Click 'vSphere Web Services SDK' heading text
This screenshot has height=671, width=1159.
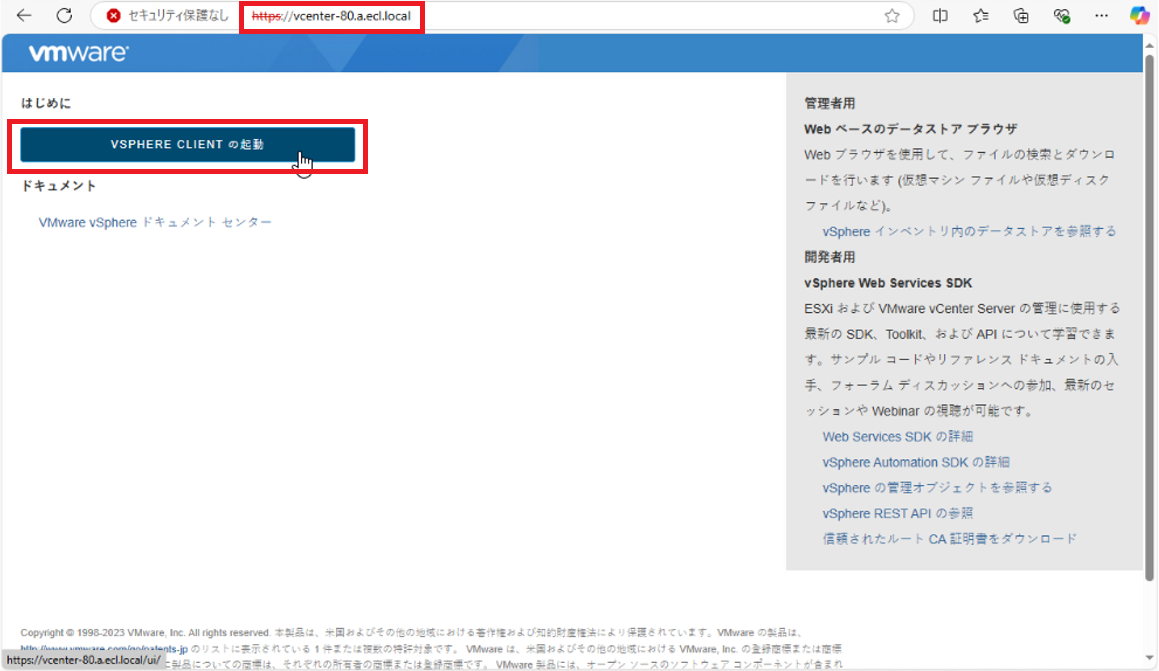[888, 283]
